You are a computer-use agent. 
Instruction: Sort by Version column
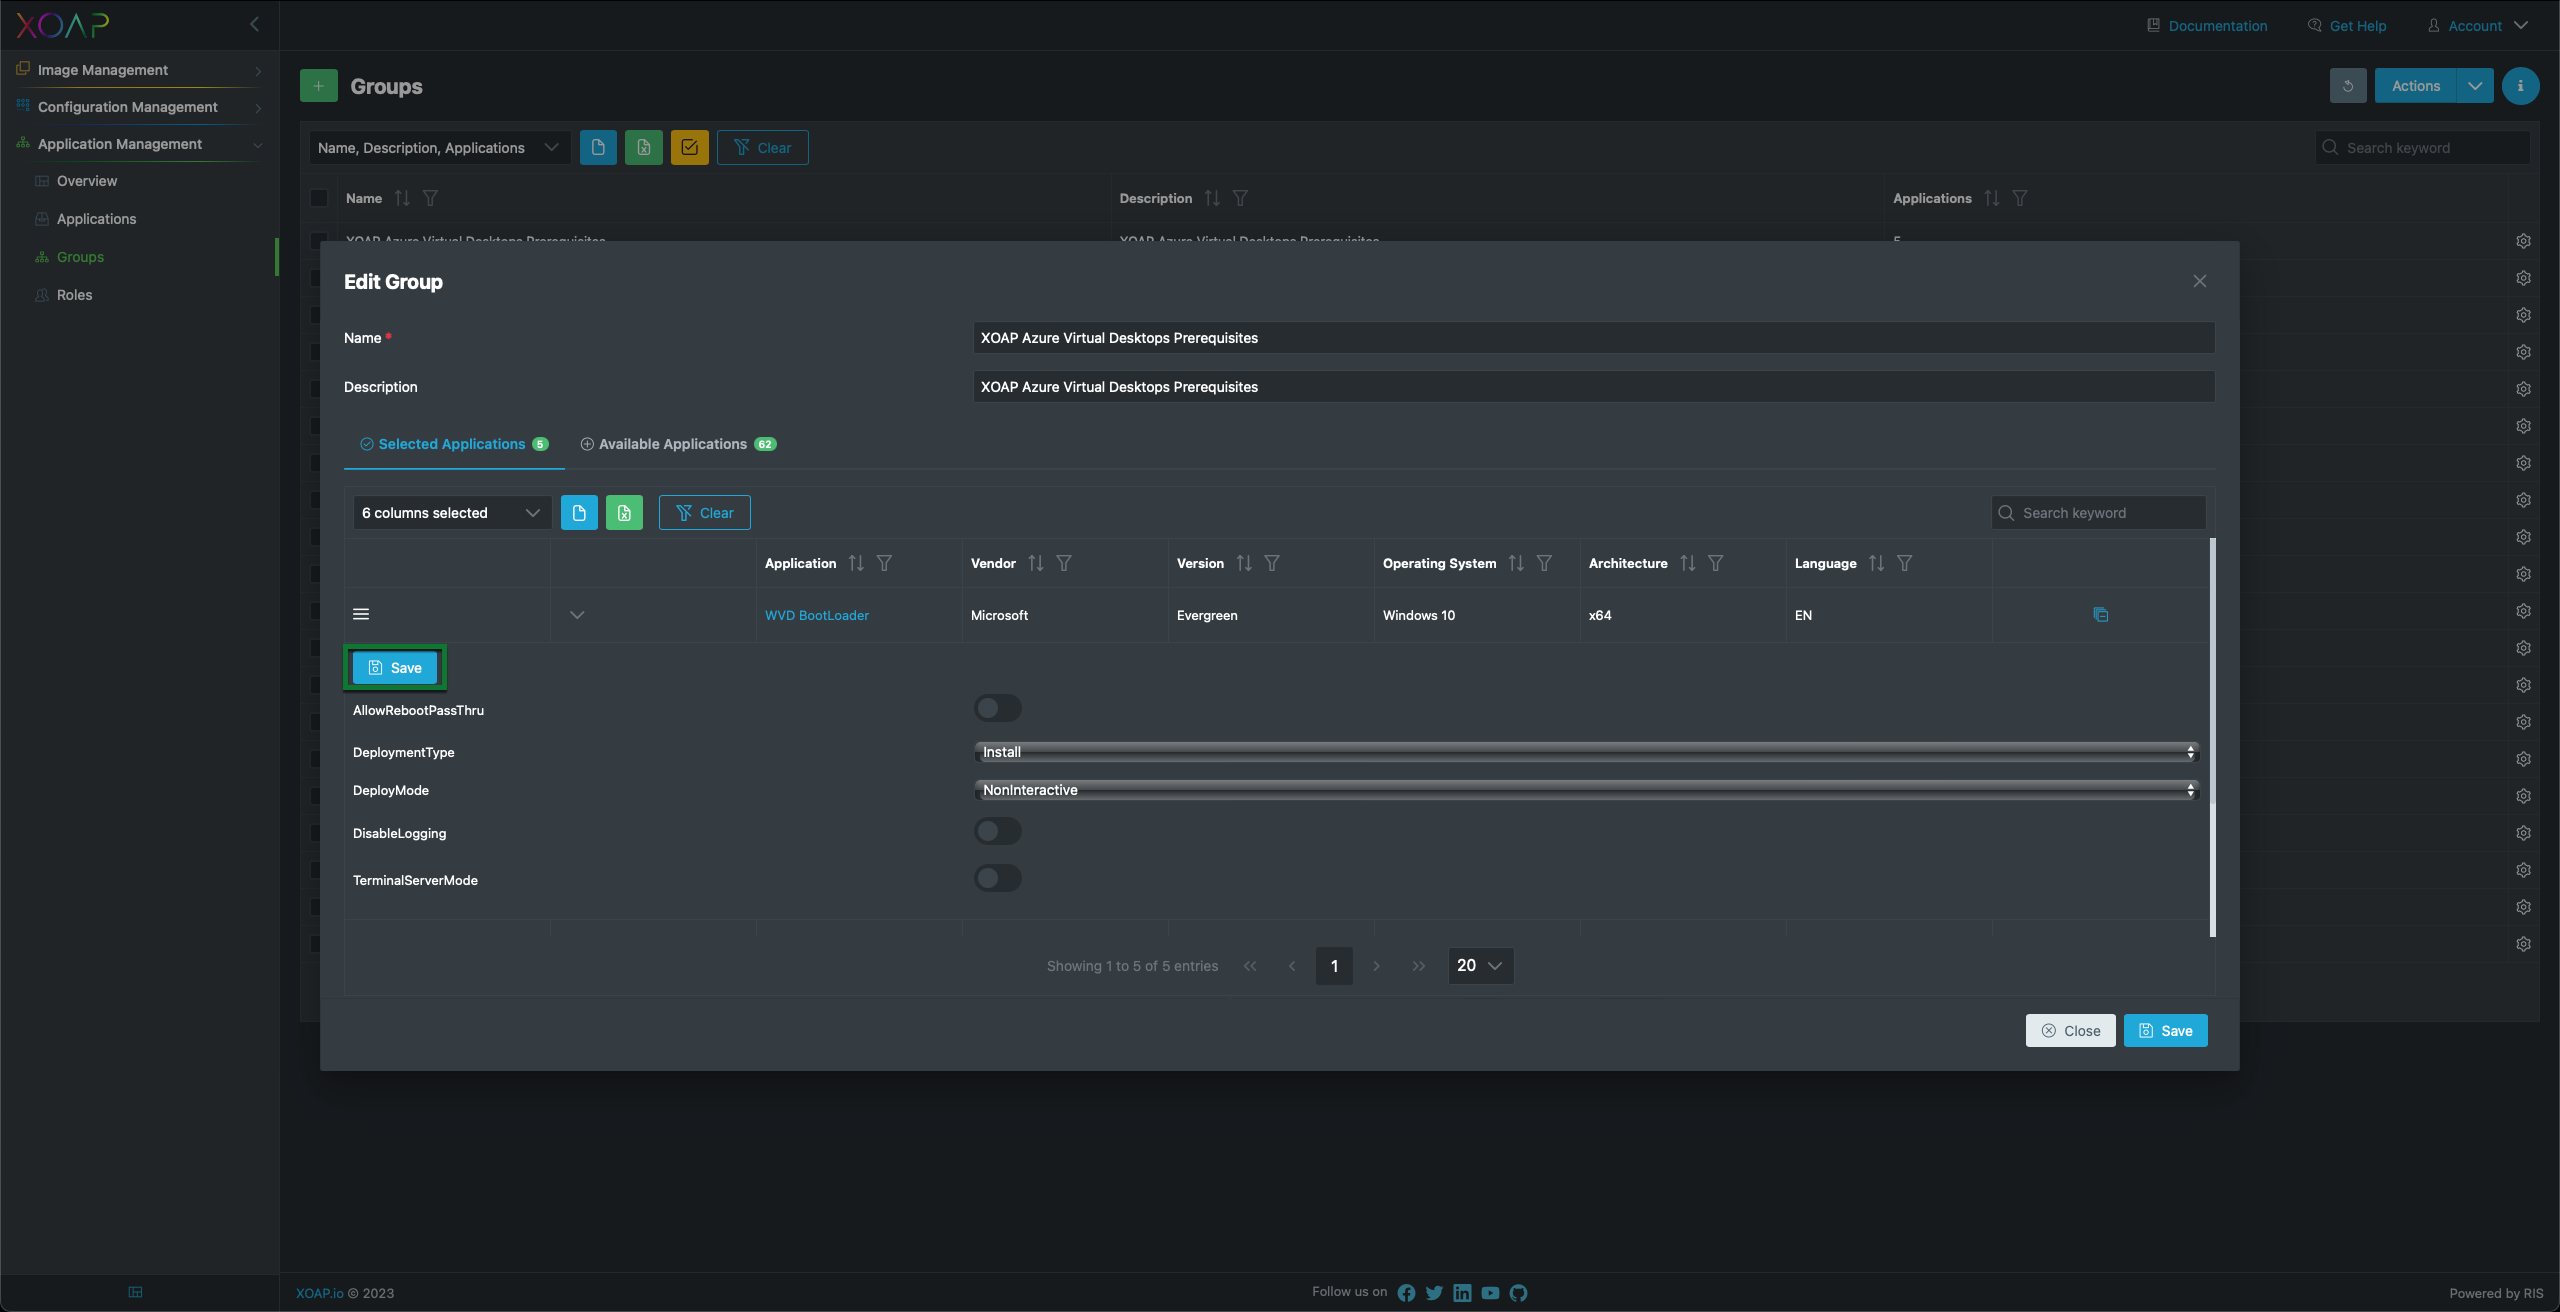[1244, 563]
